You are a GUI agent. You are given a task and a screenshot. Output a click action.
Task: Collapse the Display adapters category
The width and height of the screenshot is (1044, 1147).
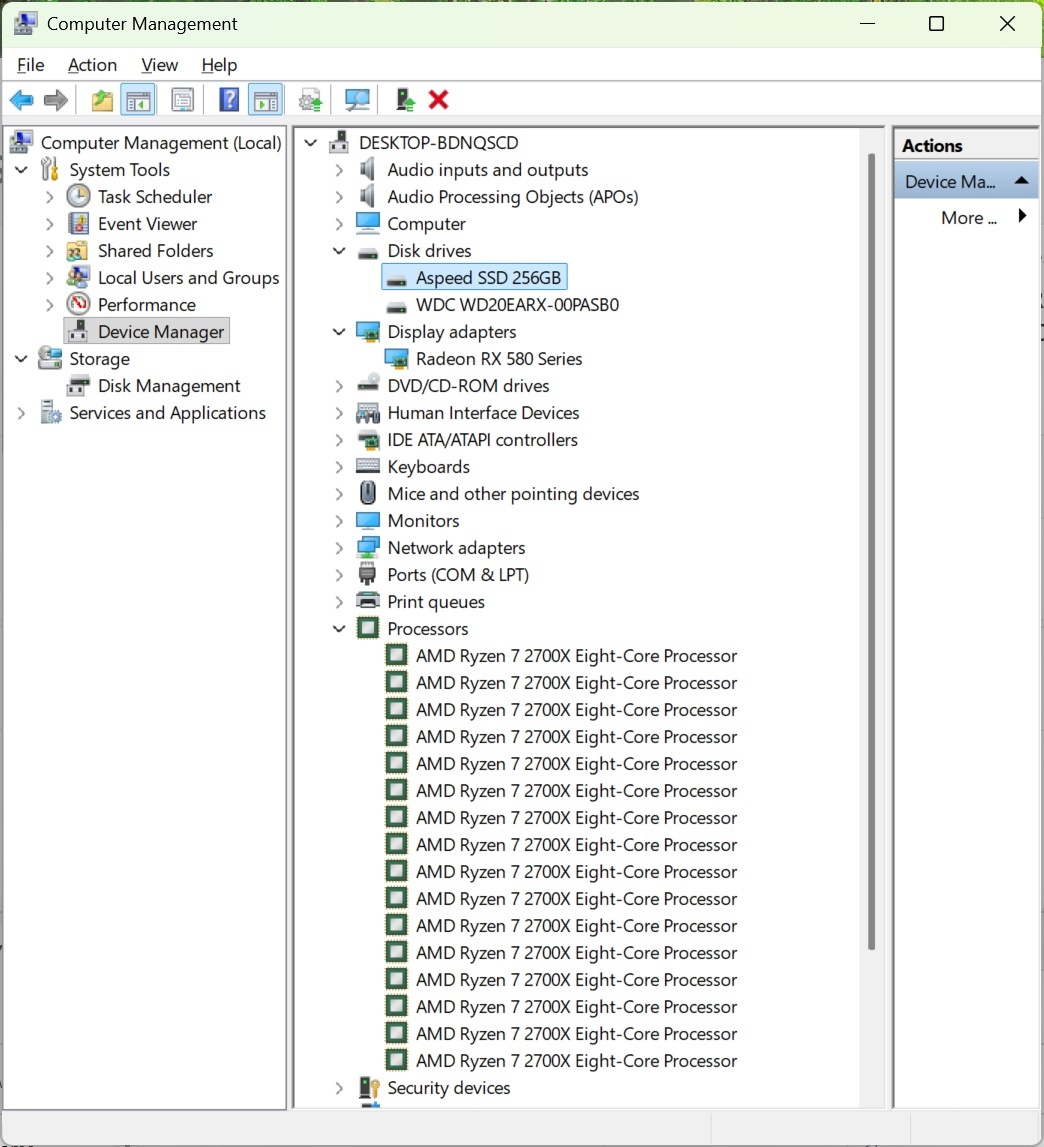click(x=339, y=332)
